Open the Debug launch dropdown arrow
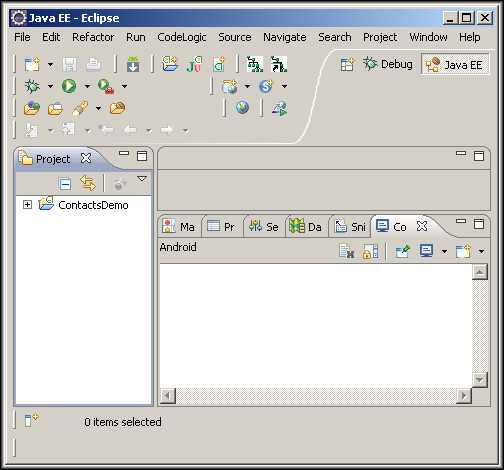This screenshot has height=470, width=504. [50, 86]
